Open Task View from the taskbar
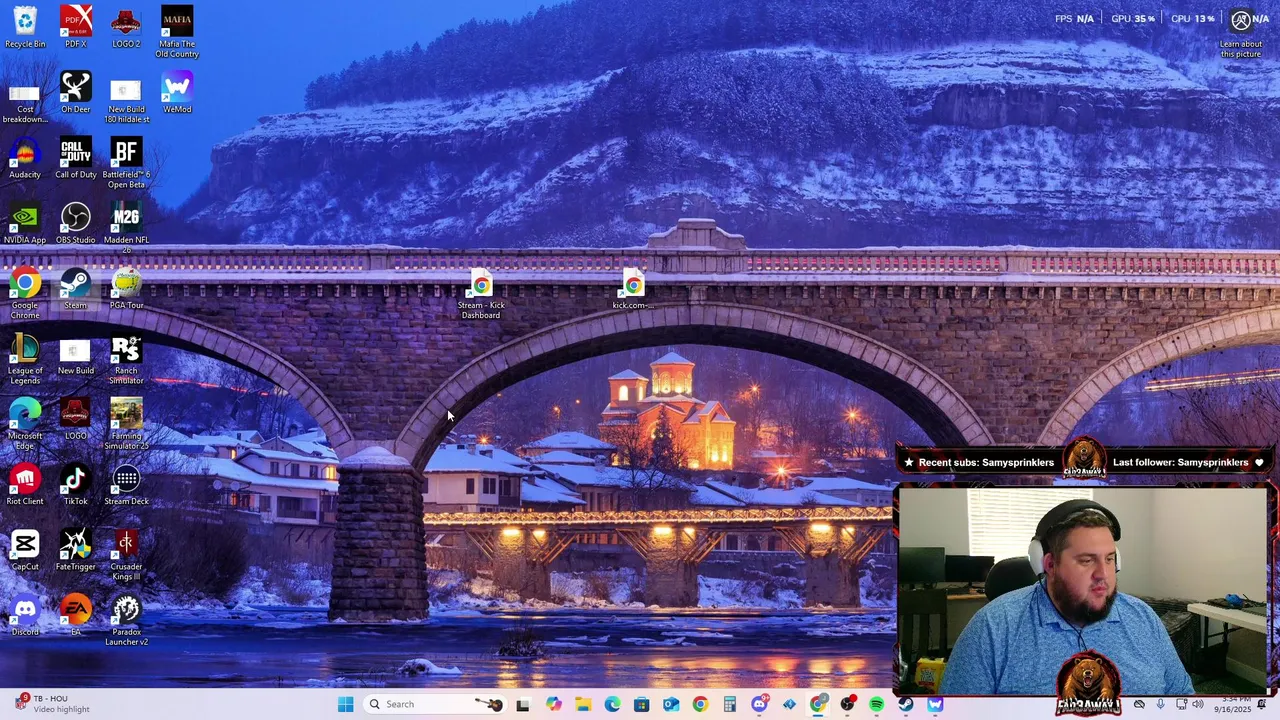 (x=522, y=704)
